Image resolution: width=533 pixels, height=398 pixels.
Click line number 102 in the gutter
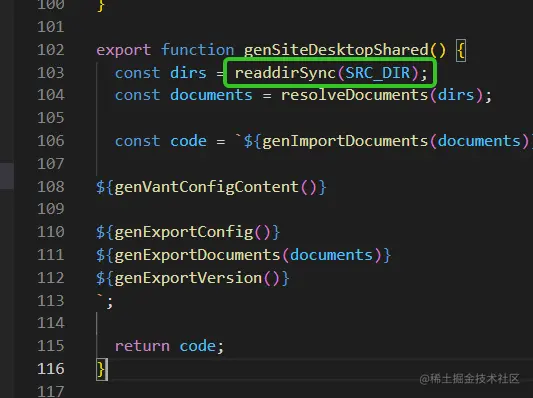pyautogui.click(x=51, y=50)
